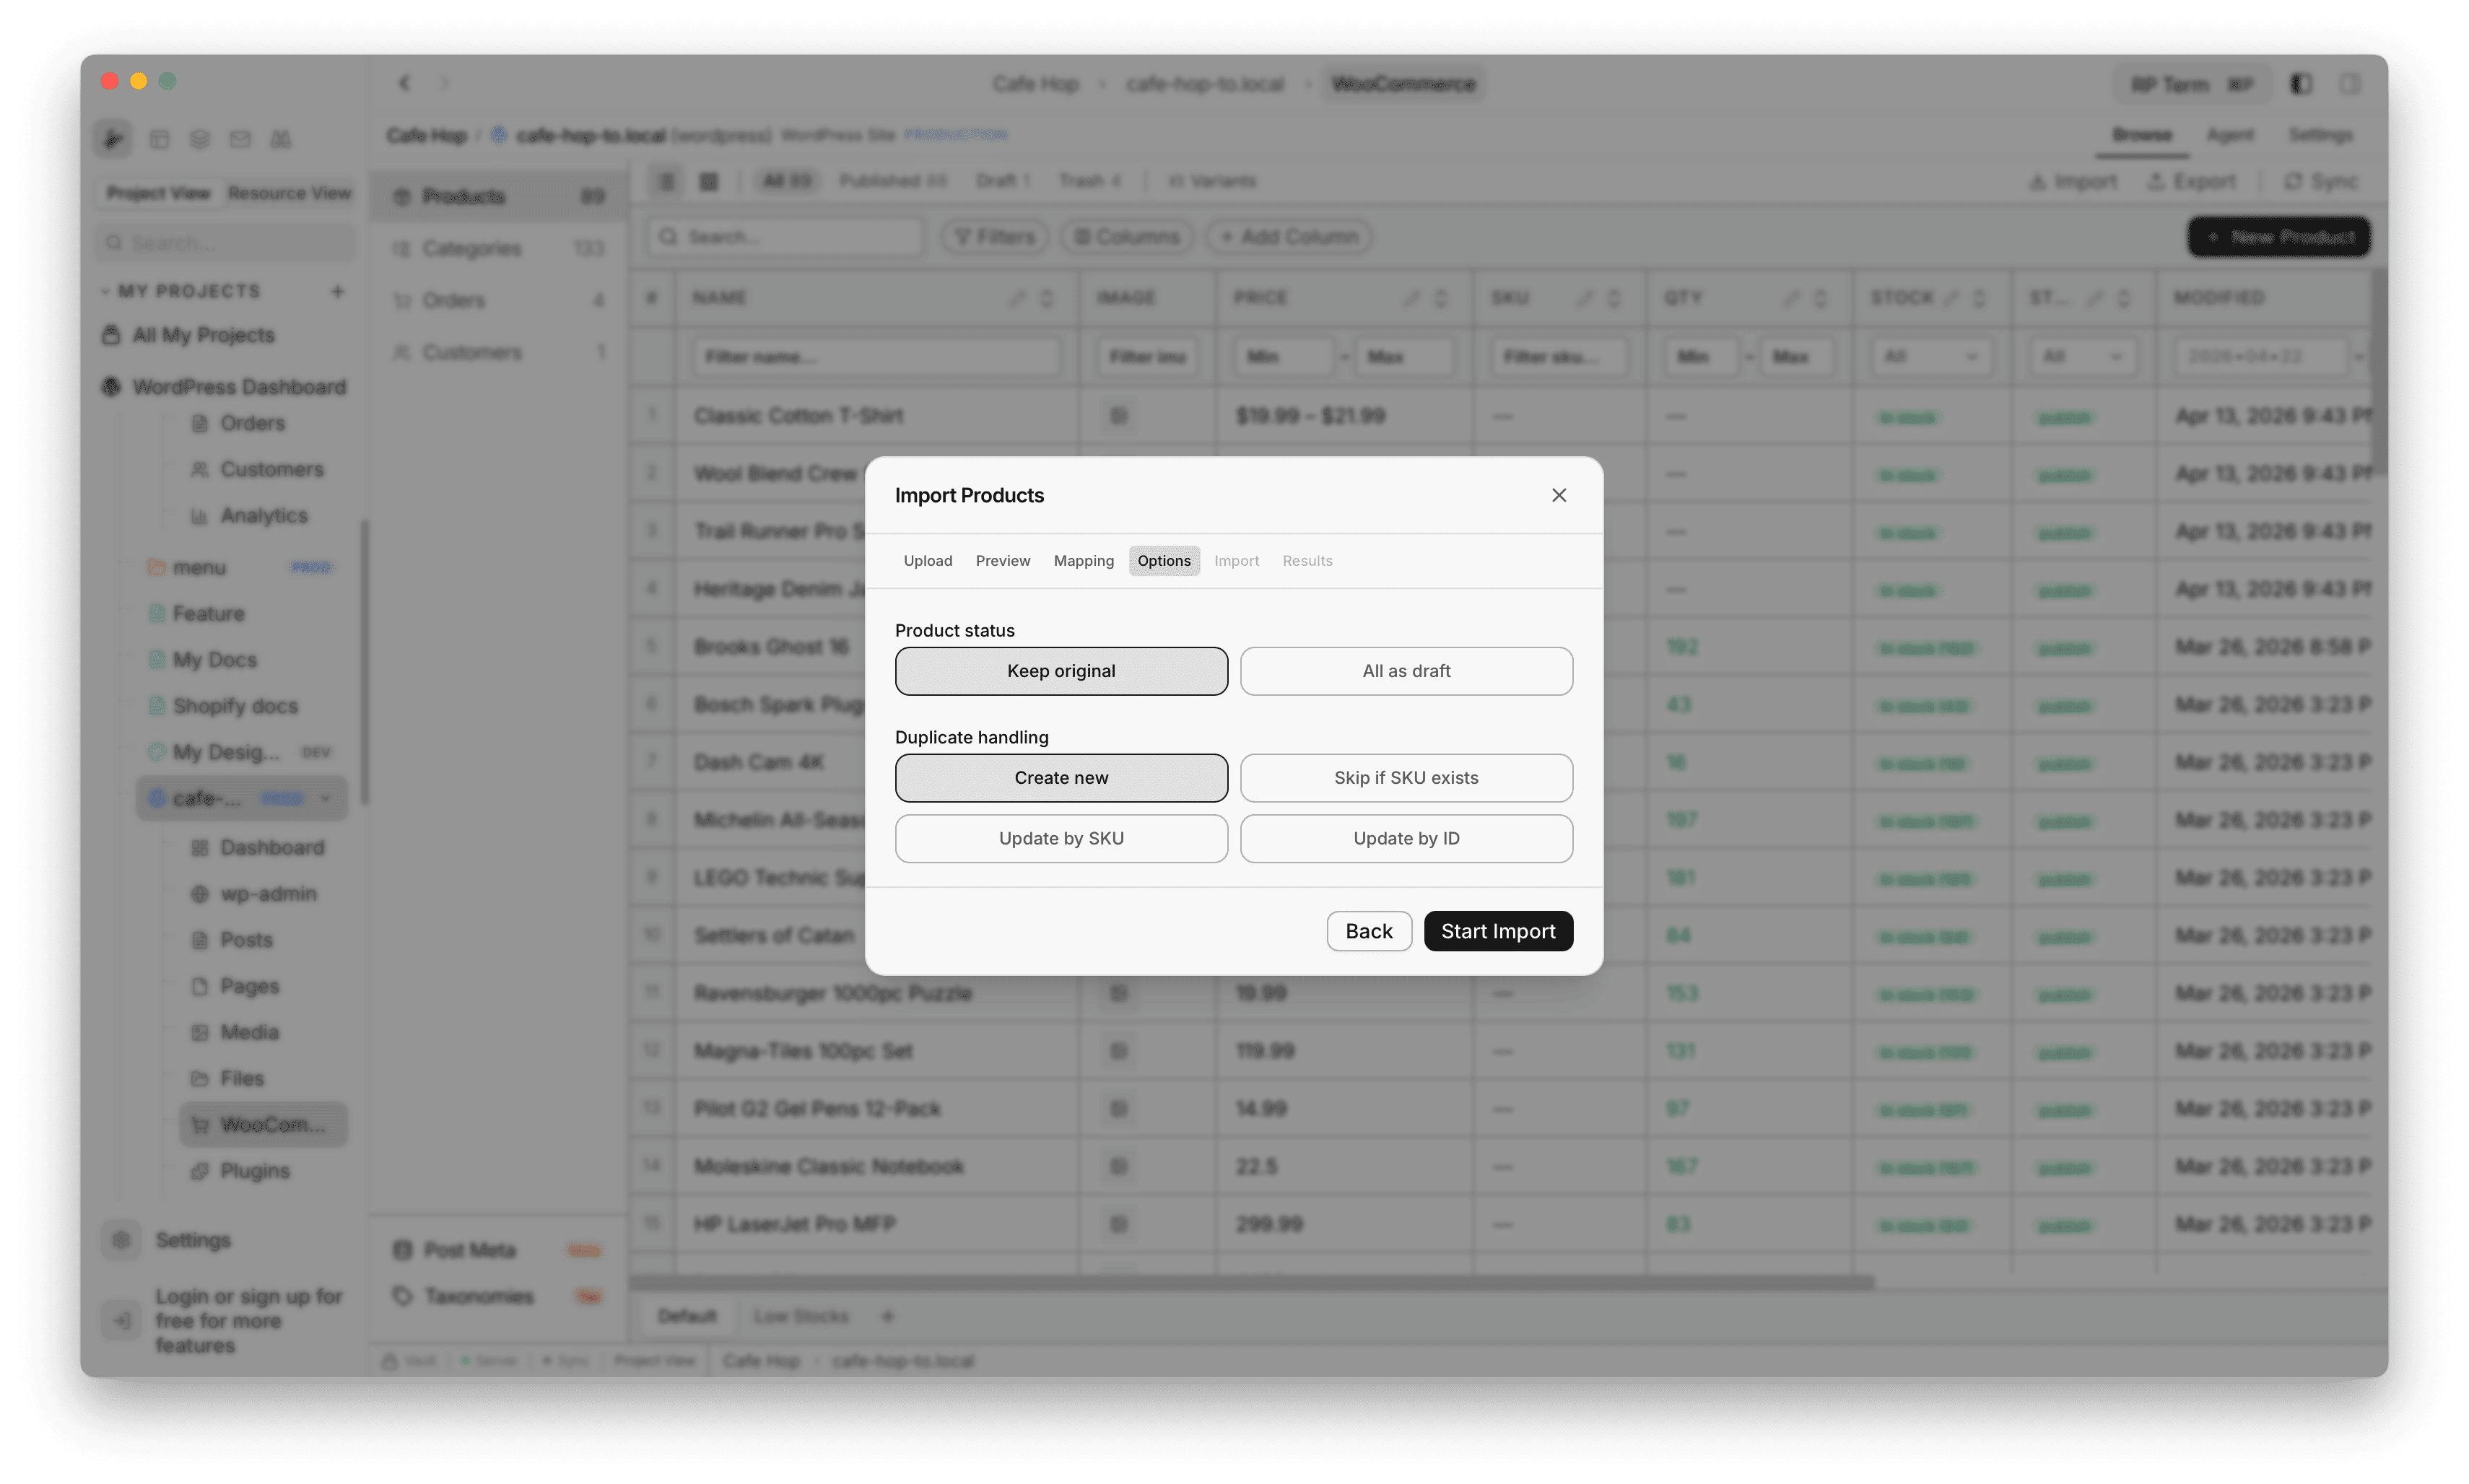Viewport: 2469px width, 1484px height.
Task: Open the mail icon in the sidebar toolbar
Action: (x=240, y=139)
